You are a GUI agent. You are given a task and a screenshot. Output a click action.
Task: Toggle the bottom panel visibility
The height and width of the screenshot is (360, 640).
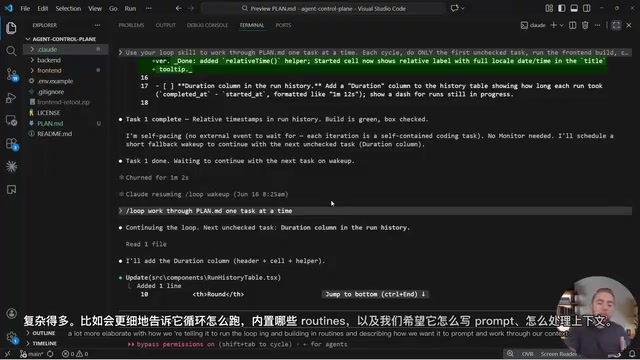574,8
